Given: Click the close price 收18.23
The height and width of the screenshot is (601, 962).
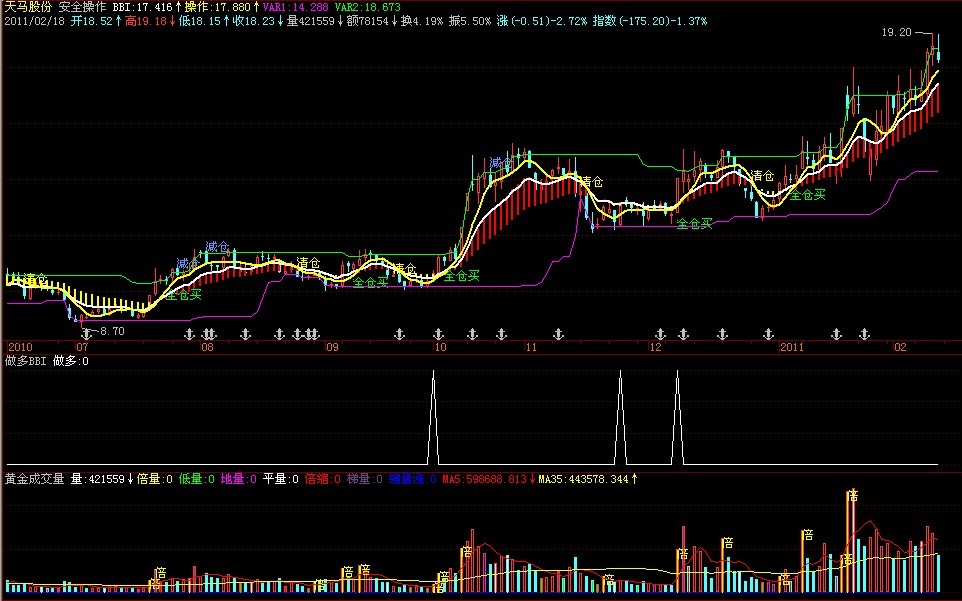Looking at the screenshot, I should click(254, 21).
